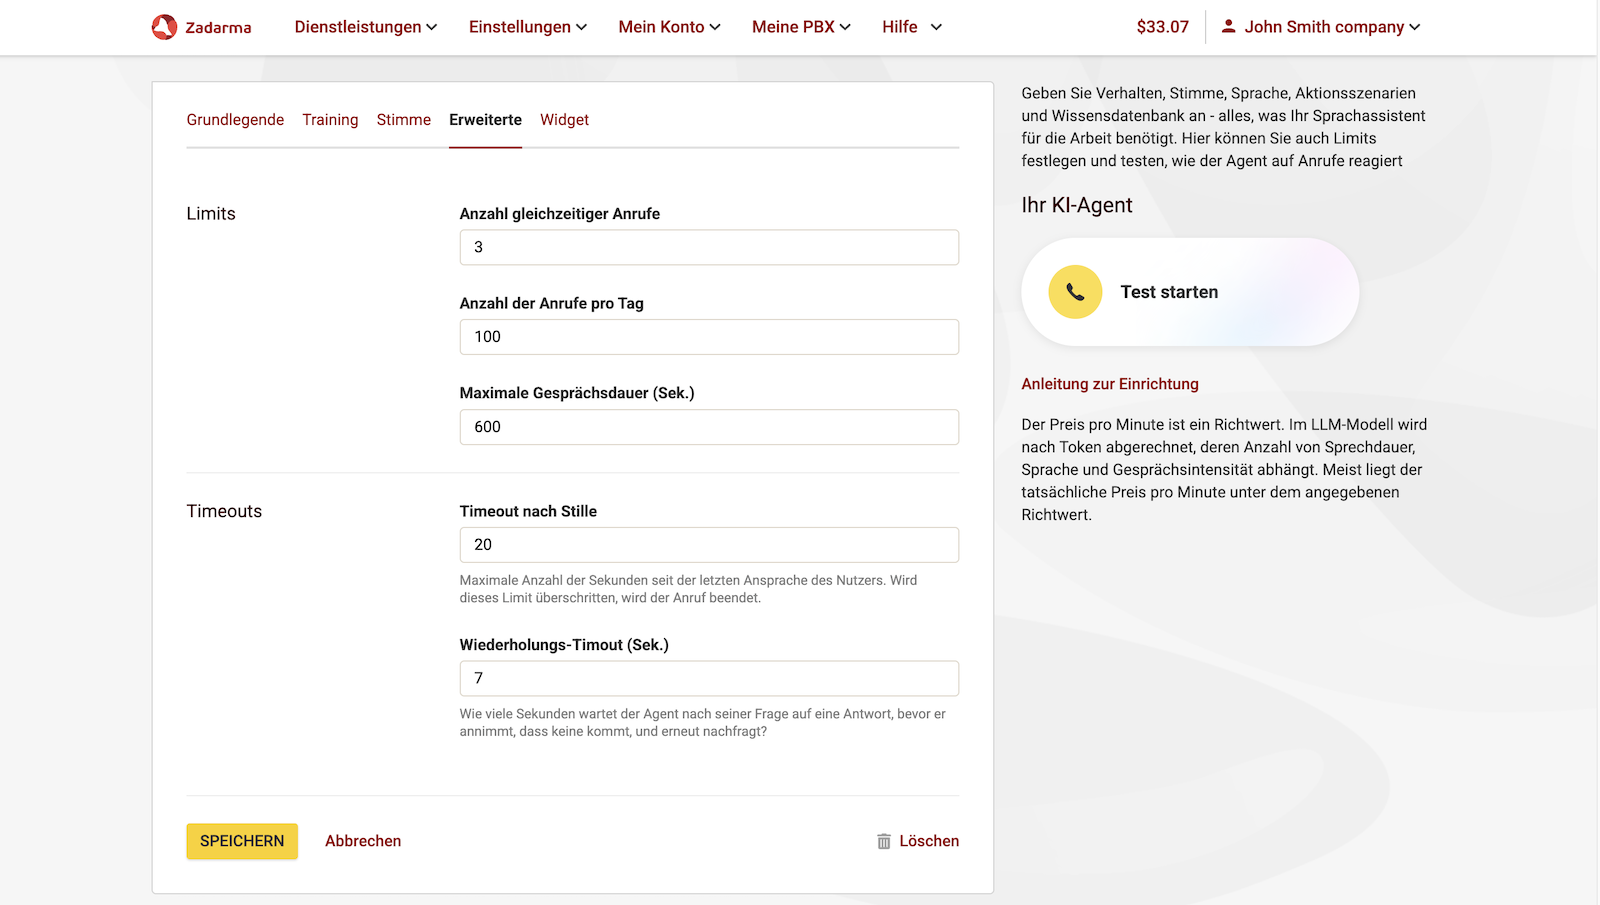Screen dimensions: 1600x905
Task: Click the chevron next to Mein Konto
Action: 715,27
